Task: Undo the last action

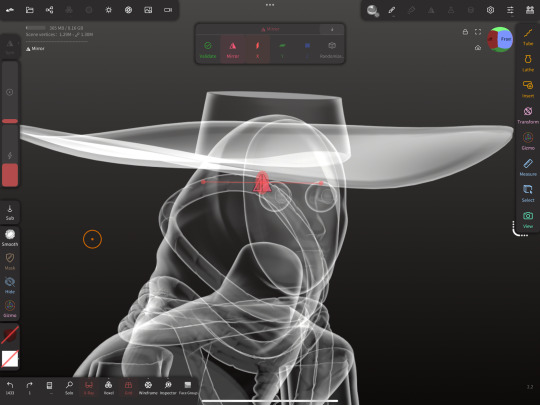Action: pyautogui.click(x=10, y=388)
